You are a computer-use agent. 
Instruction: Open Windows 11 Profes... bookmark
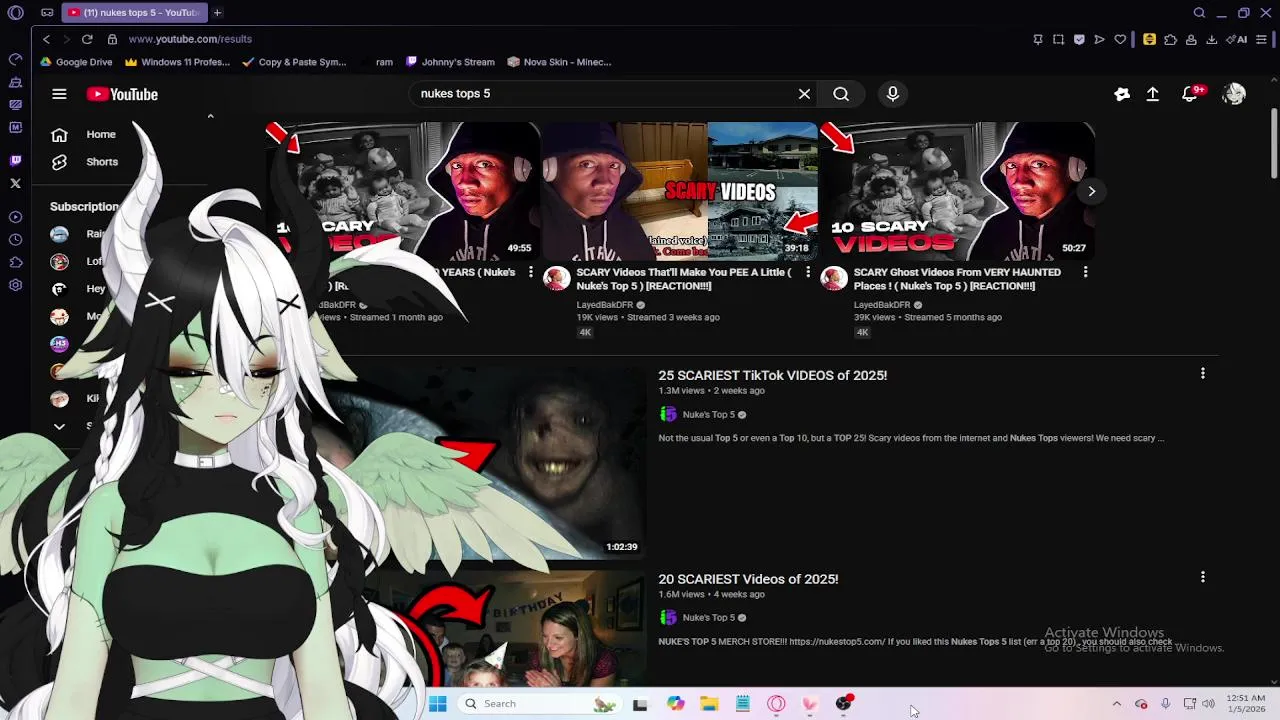click(177, 62)
